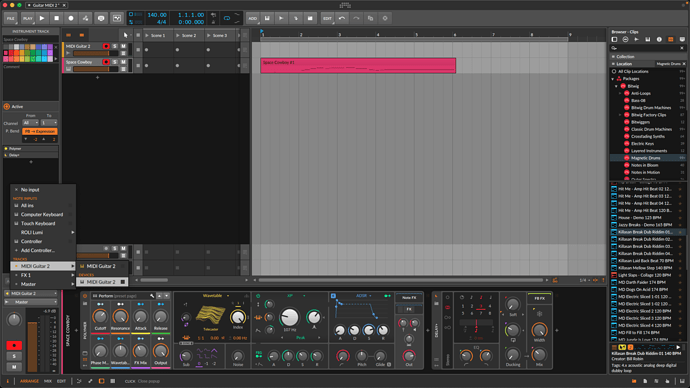Add a new track with plus button

(x=97, y=77)
